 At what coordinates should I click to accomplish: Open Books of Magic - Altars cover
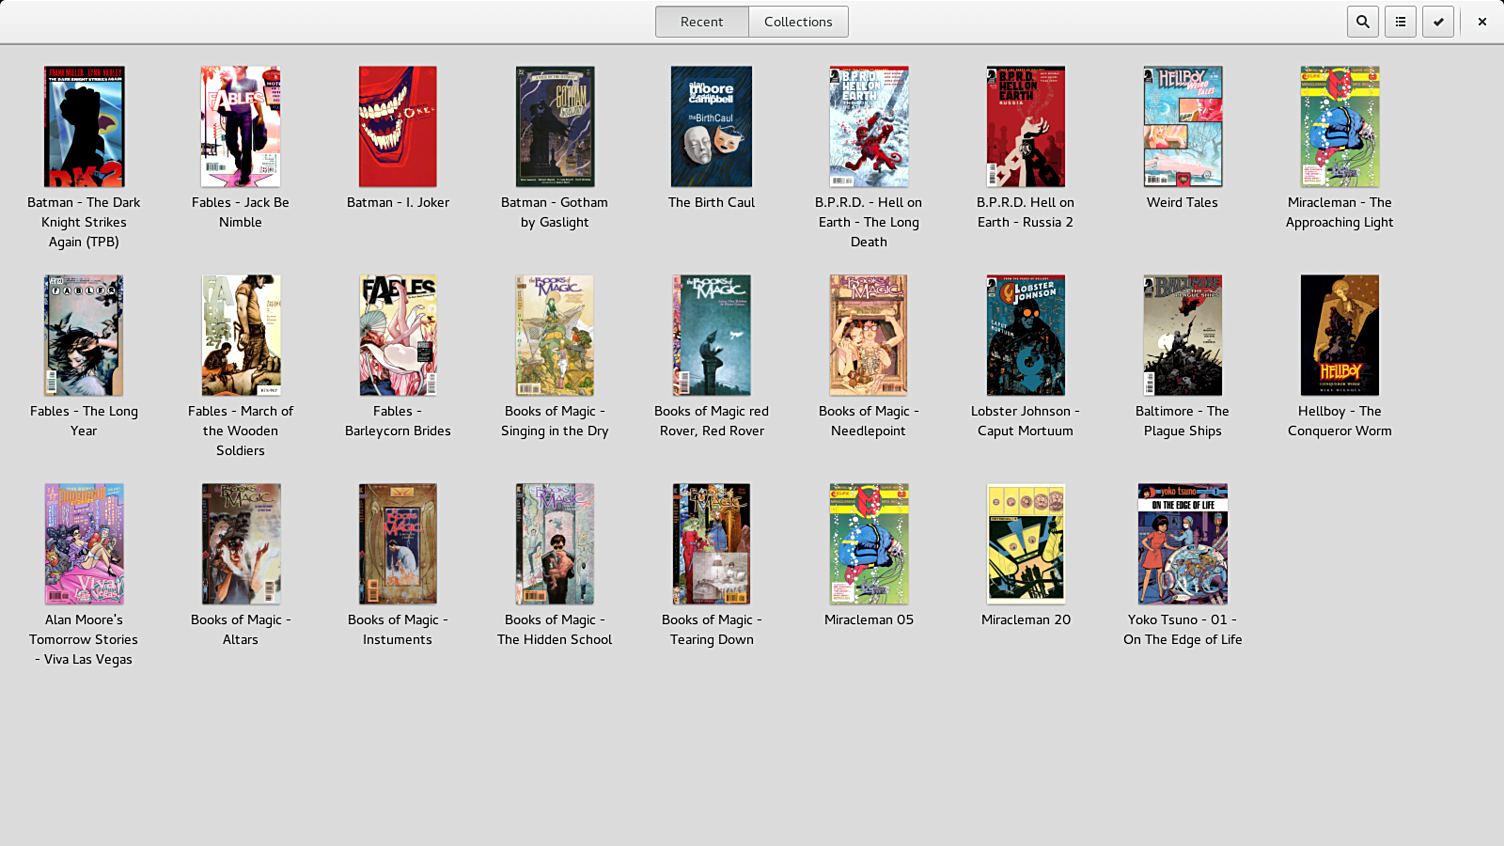[240, 544]
